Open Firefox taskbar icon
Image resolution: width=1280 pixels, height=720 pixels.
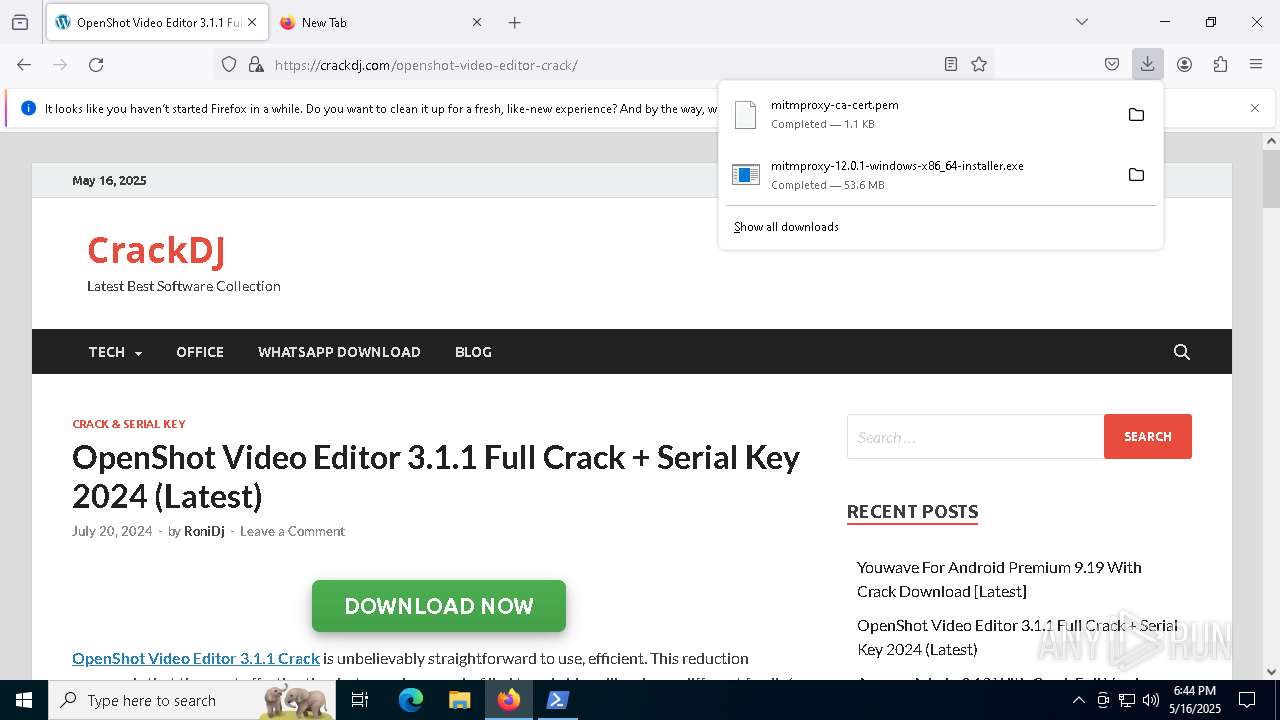pyautogui.click(x=509, y=700)
